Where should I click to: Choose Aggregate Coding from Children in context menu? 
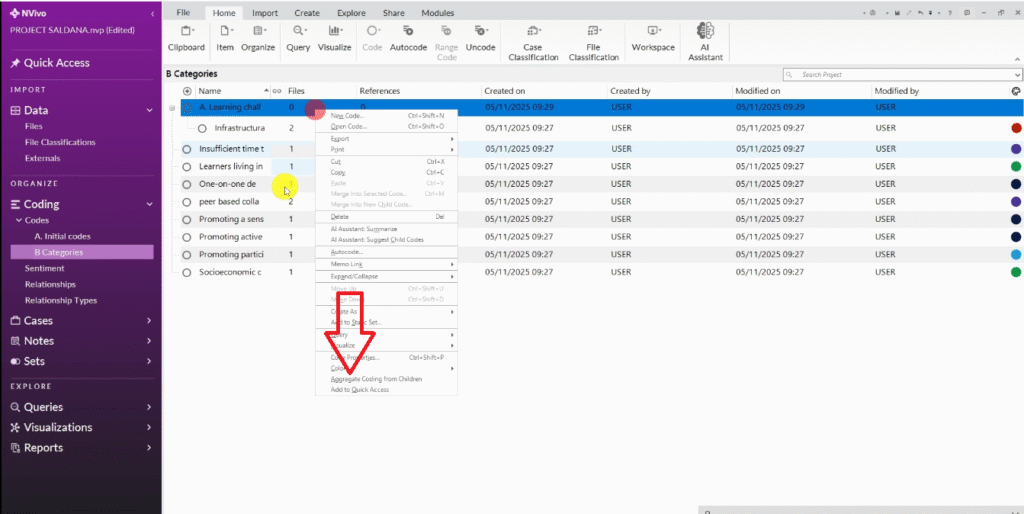376,379
